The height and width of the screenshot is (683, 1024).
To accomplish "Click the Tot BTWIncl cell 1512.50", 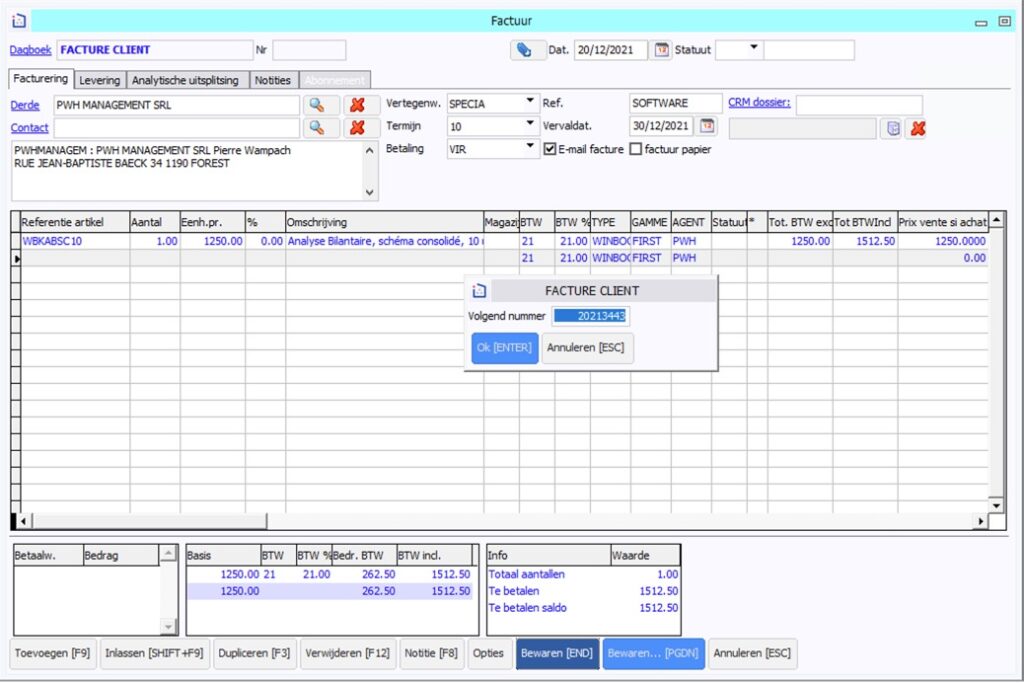I will pos(865,241).
